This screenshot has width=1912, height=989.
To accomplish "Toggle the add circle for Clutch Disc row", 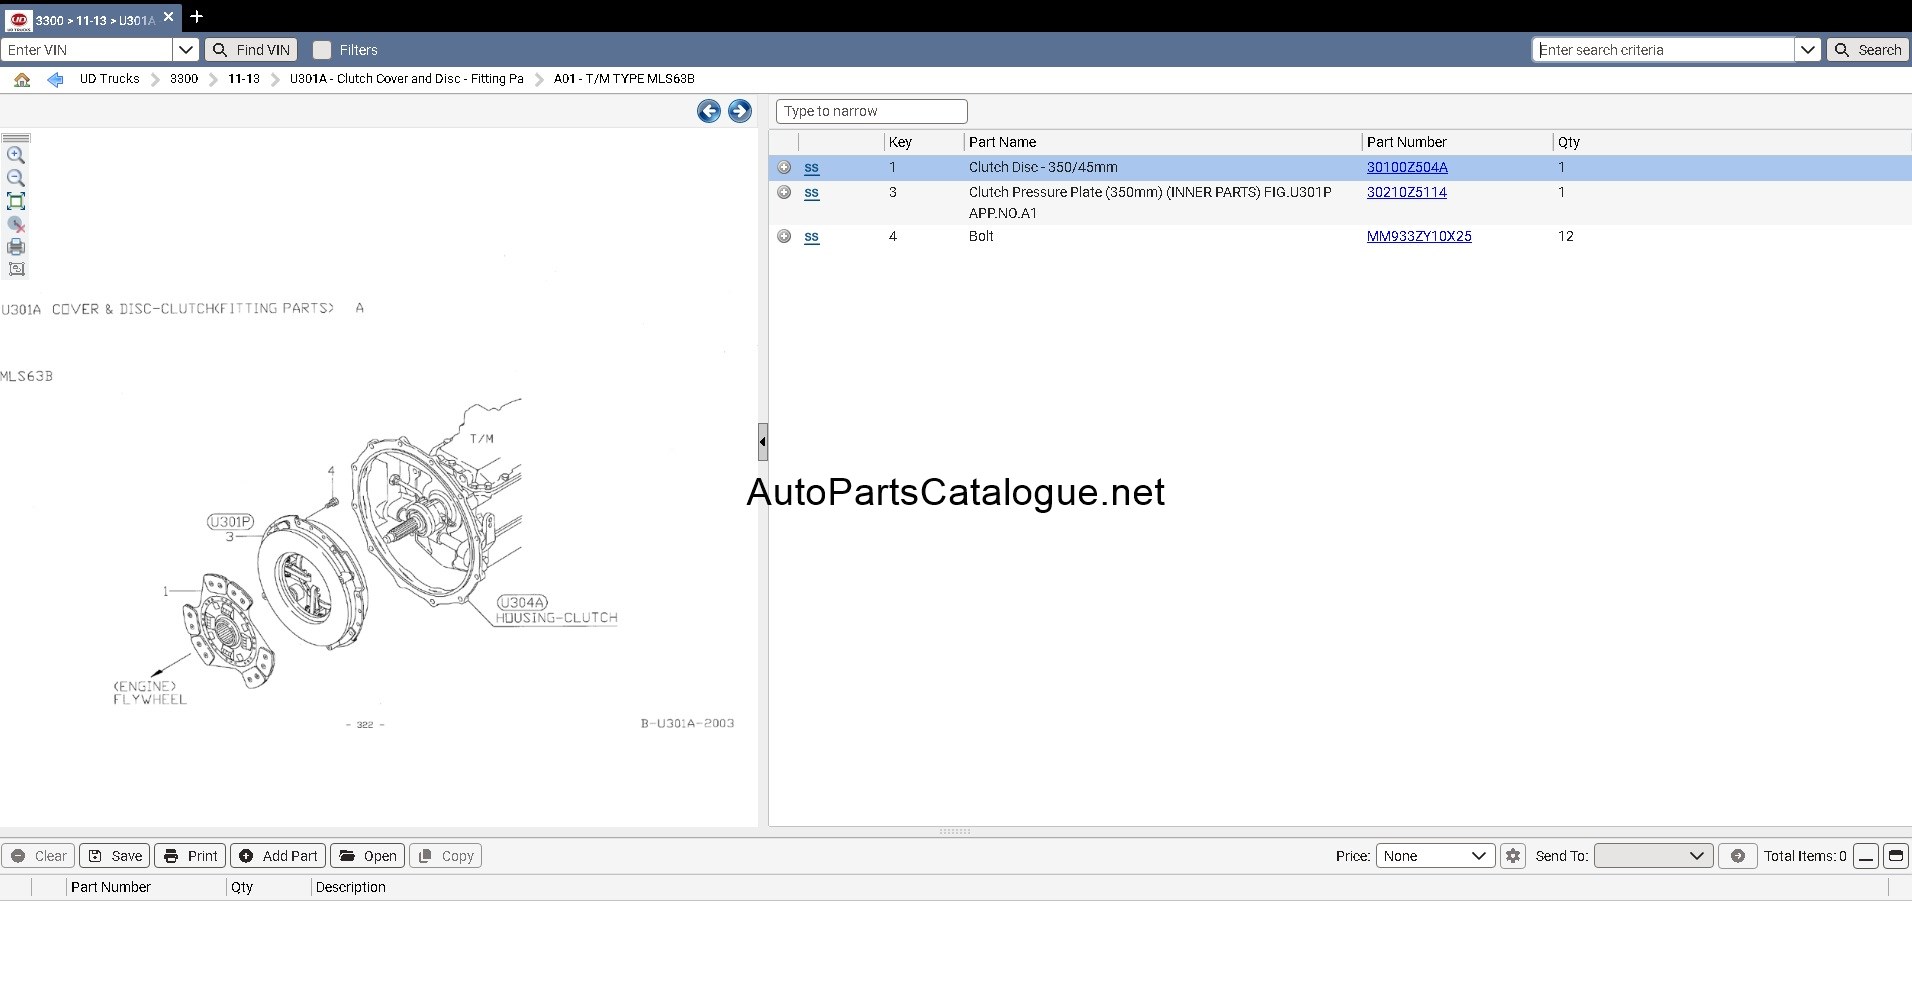I will [784, 167].
